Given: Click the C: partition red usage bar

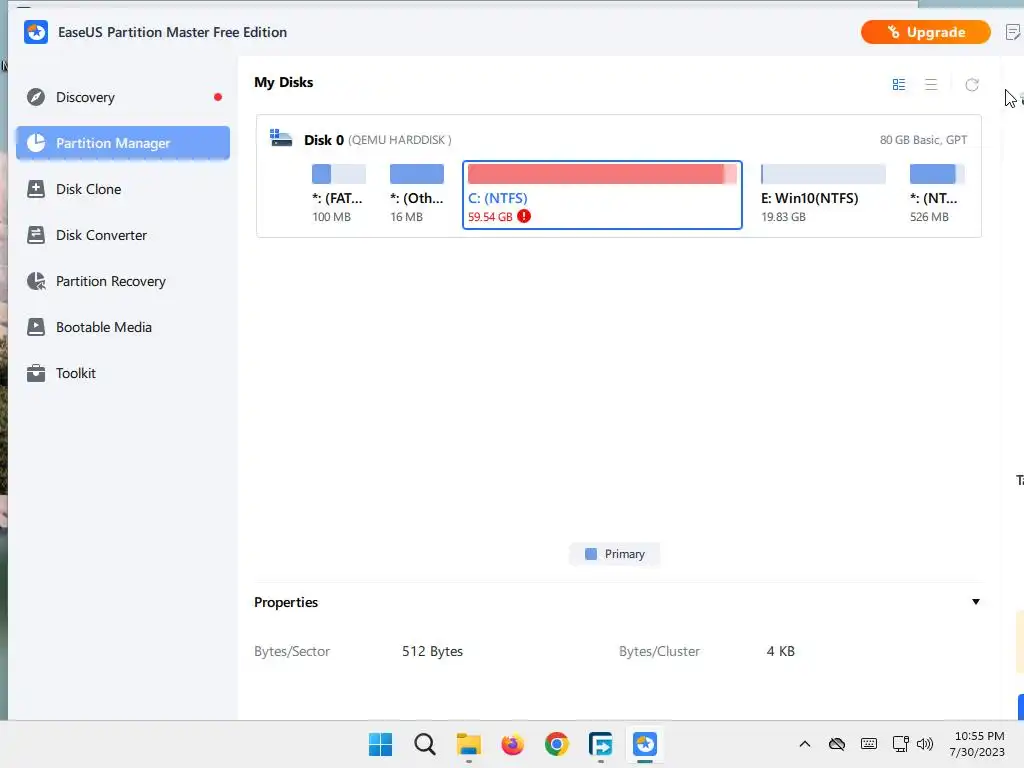Looking at the screenshot, I should tap(602, 174).
